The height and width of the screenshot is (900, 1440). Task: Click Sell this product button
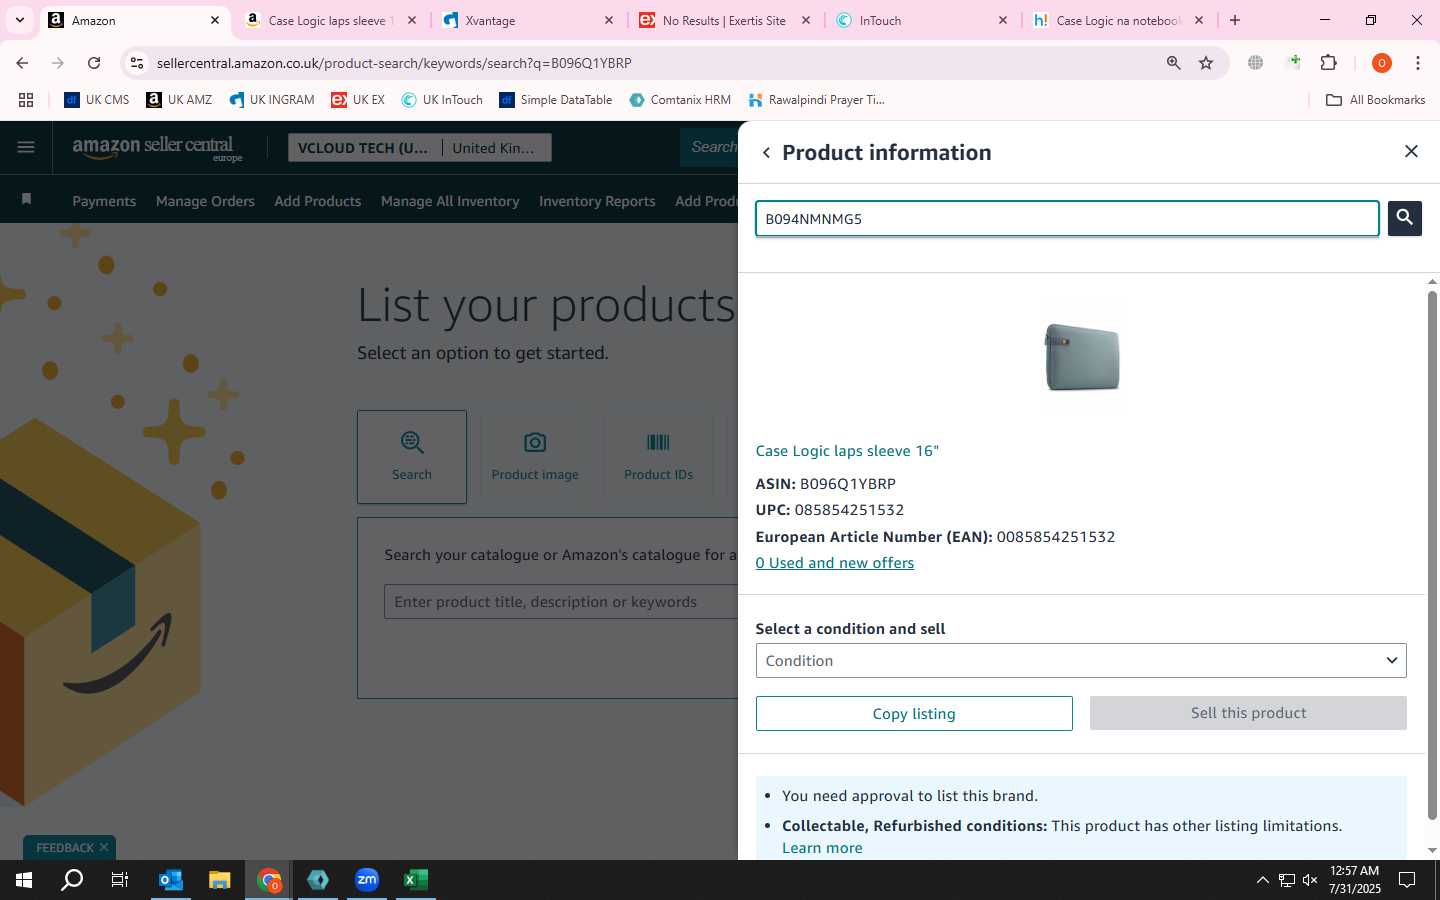(x=1248, y=713)
